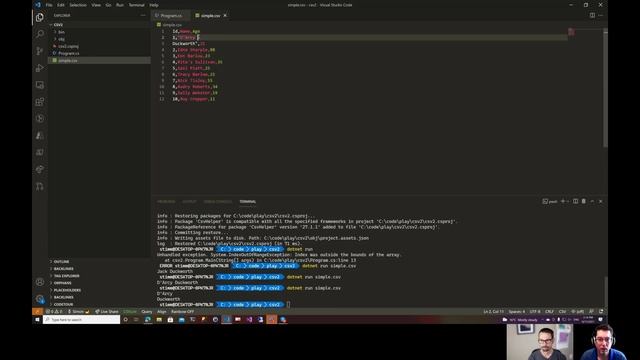Click the Ln 2, Col cursor position indicator

(493, 311)
